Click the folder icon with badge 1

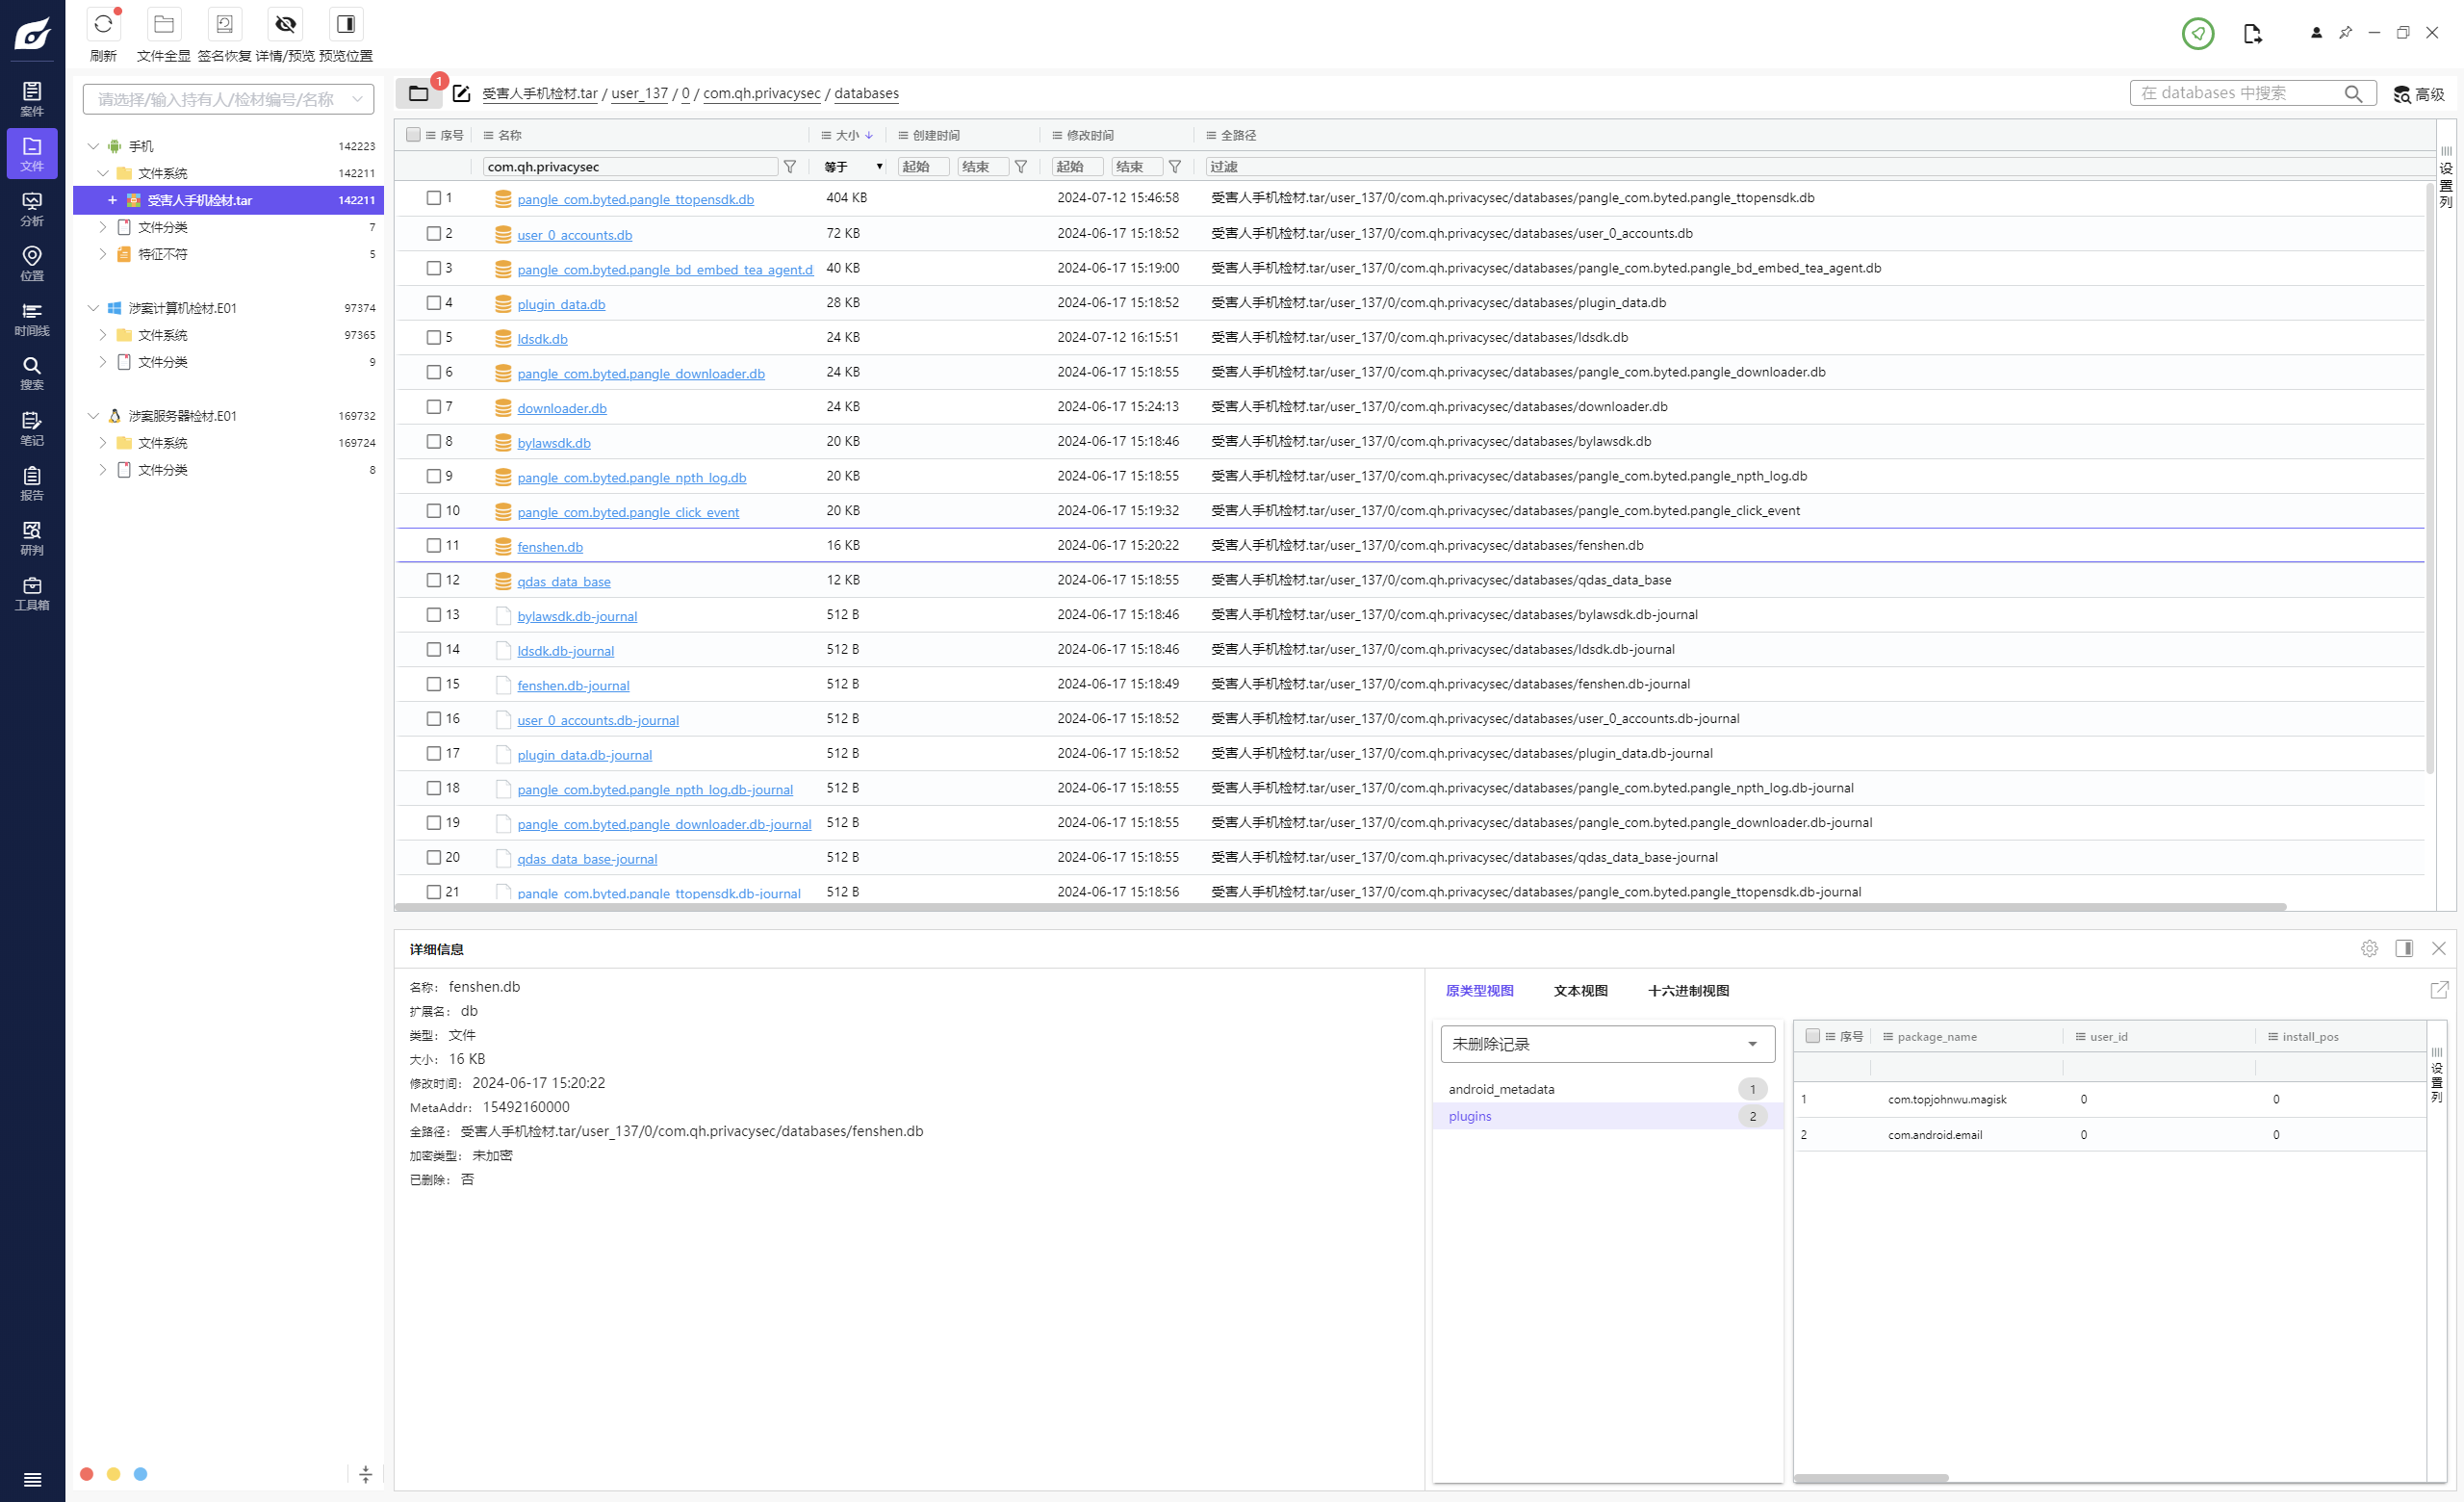[419, 93]
